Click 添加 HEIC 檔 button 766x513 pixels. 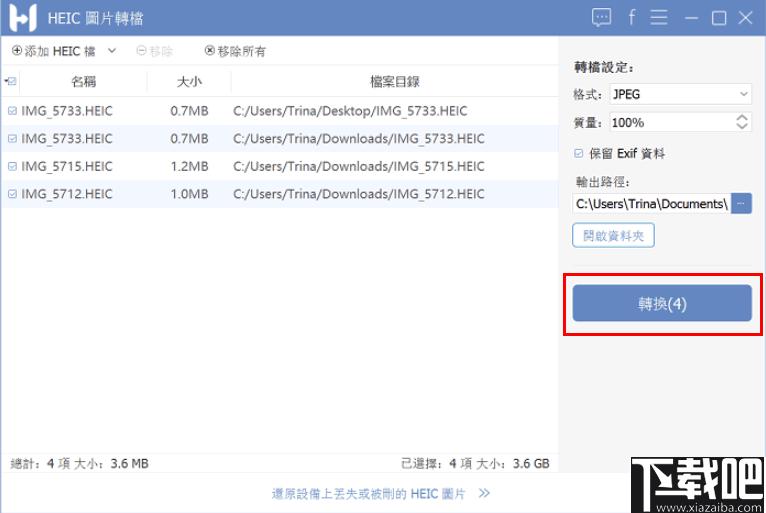54,51
